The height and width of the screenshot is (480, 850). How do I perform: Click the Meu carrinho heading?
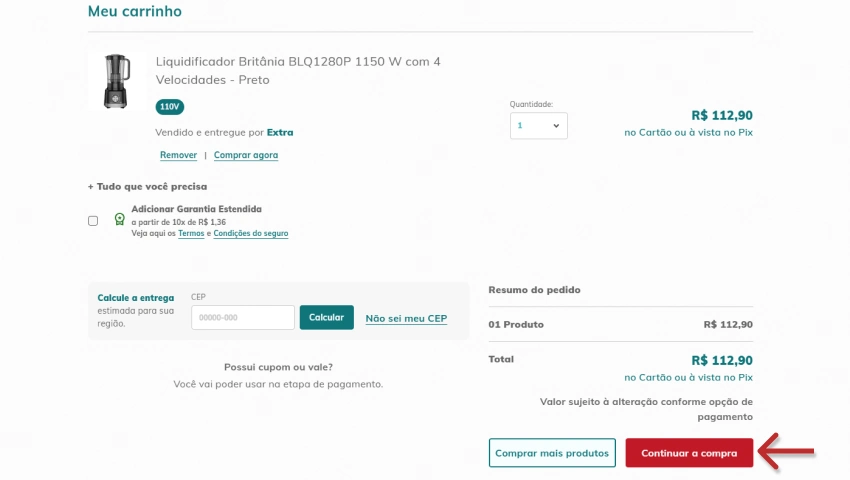click(x=135, y=11)
